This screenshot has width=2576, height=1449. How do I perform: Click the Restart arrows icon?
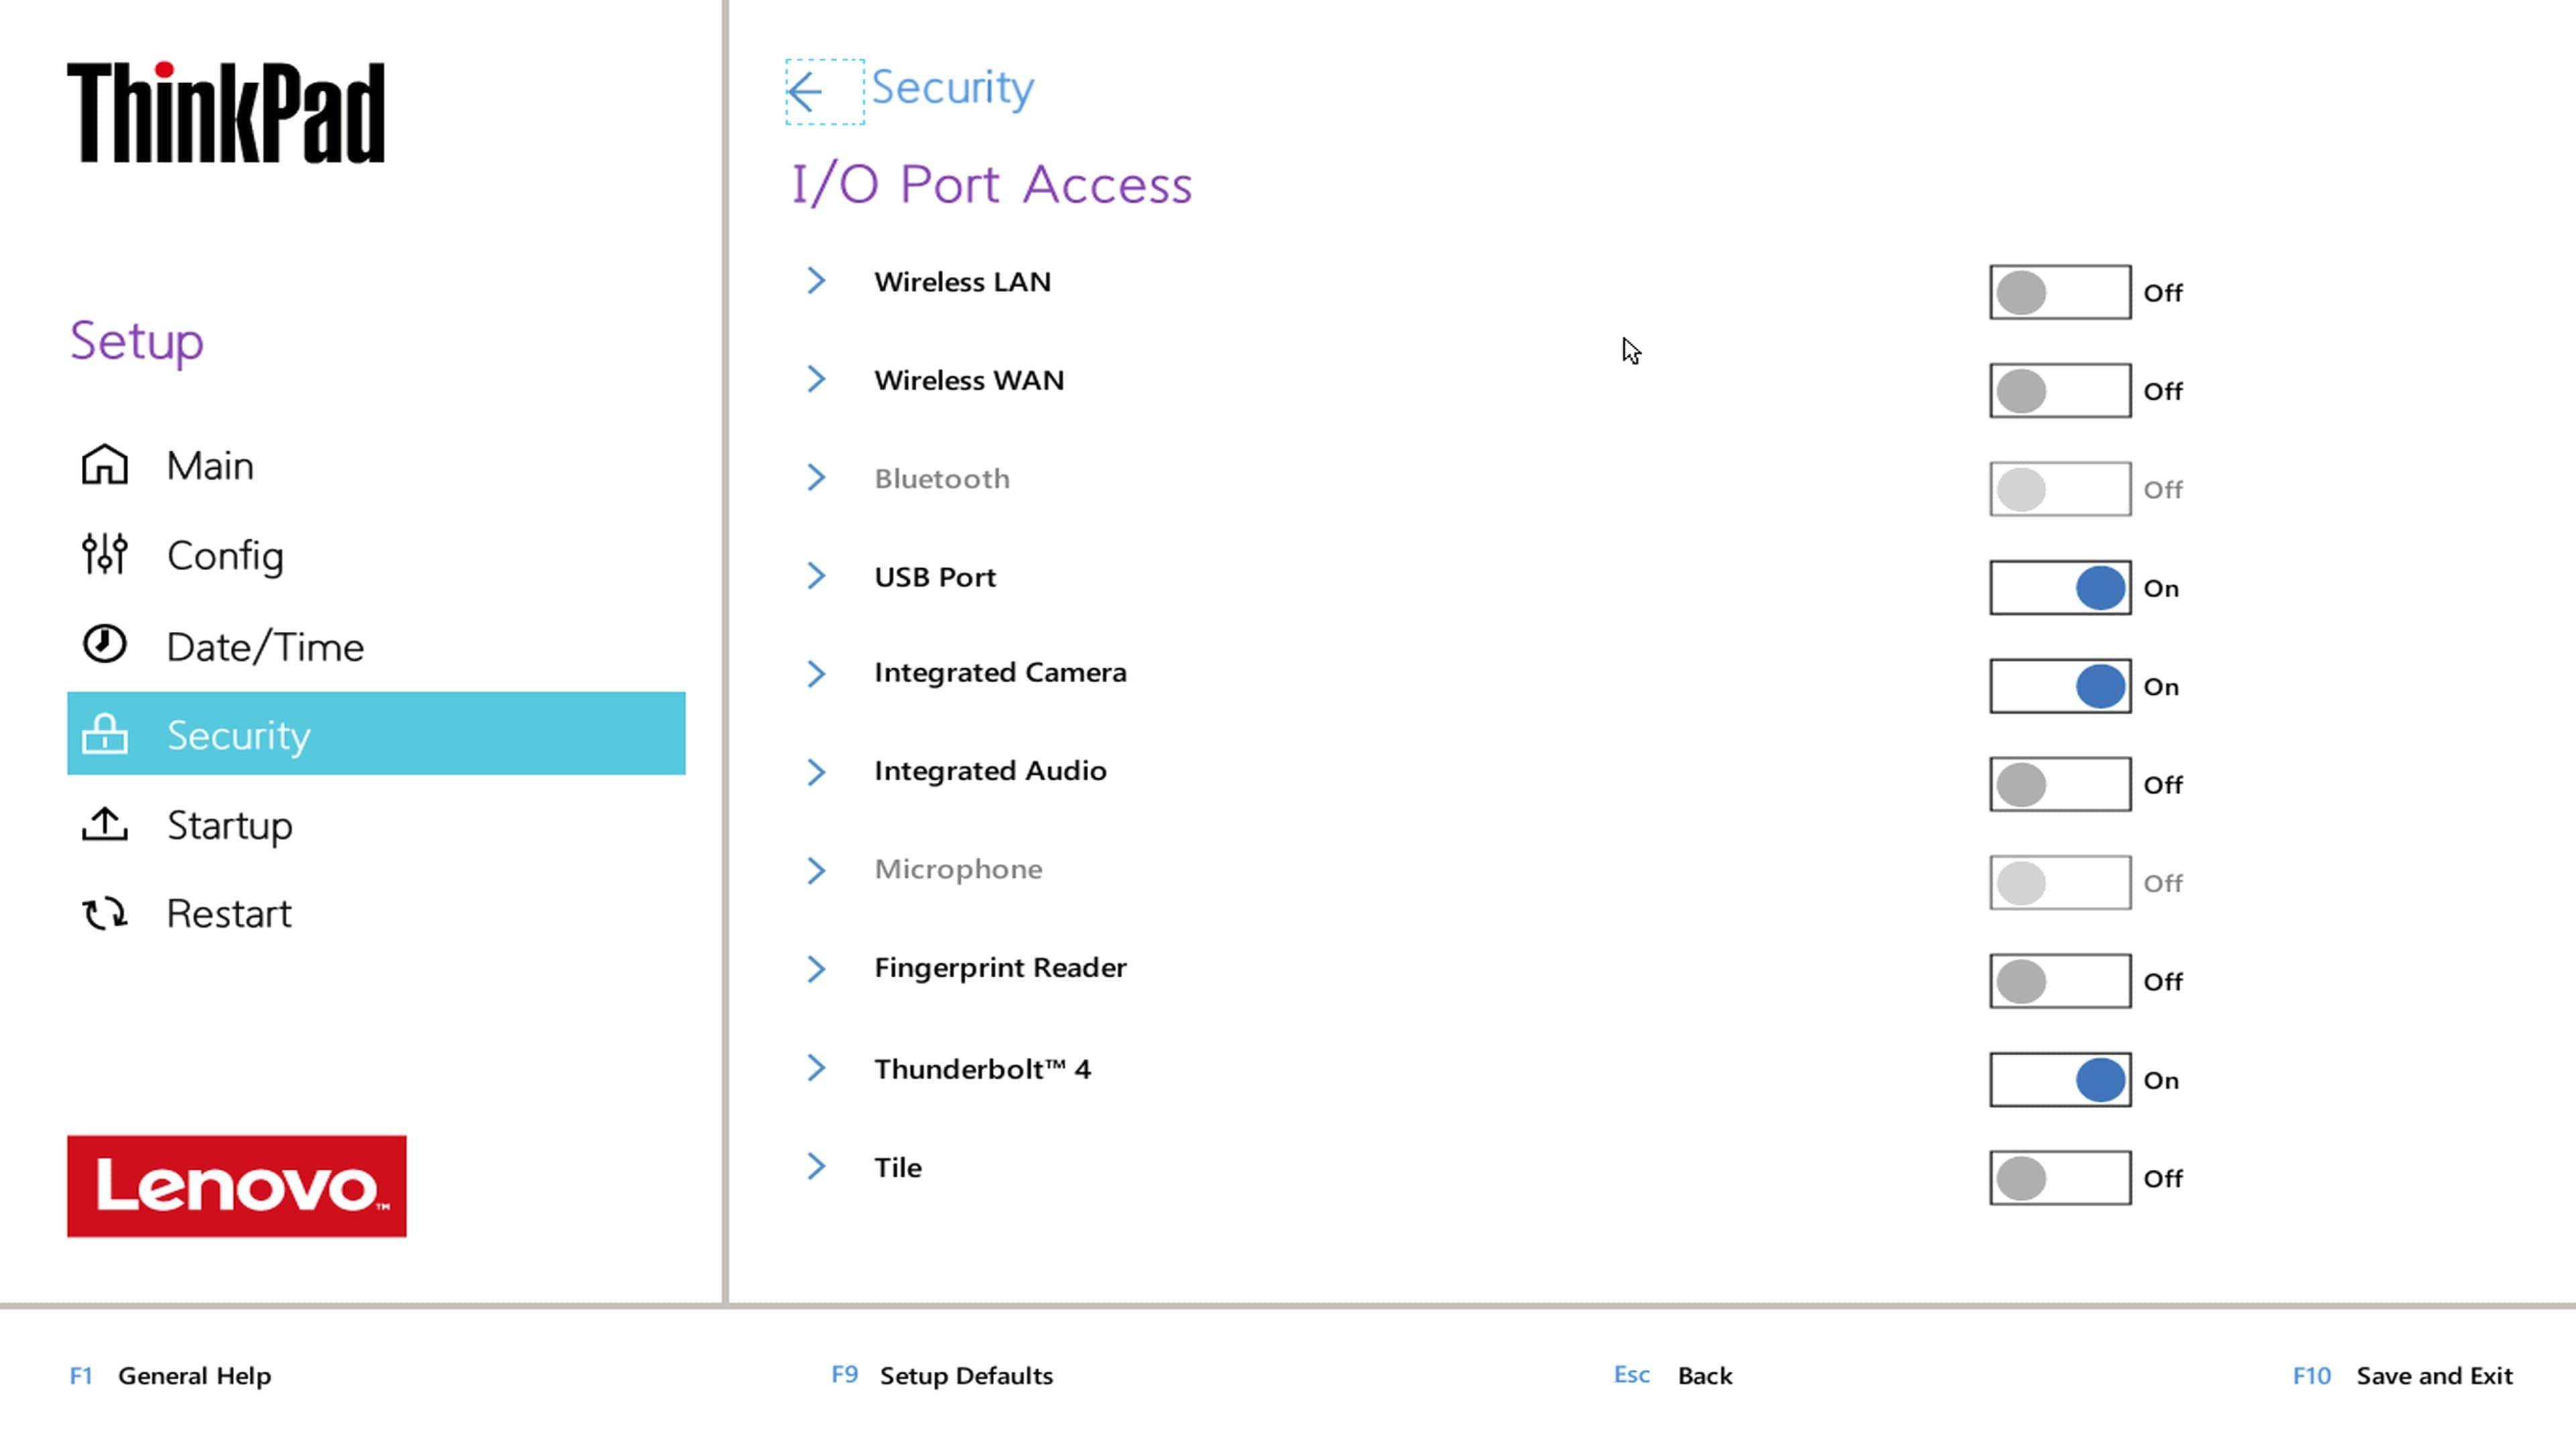(x=104, y=913)
